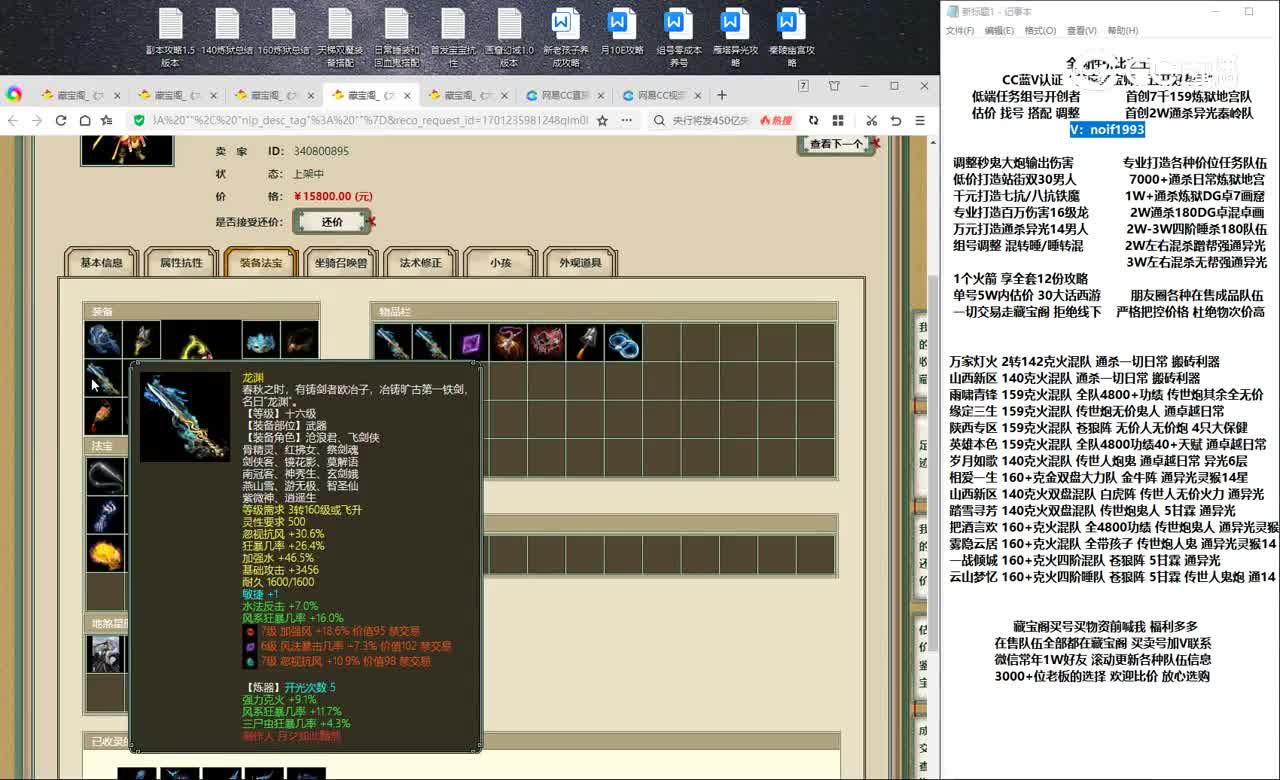Open desktop file 140炼狱总结
Image resolution: width=1280 pixels, height=780 pixels.
point(227,32)
